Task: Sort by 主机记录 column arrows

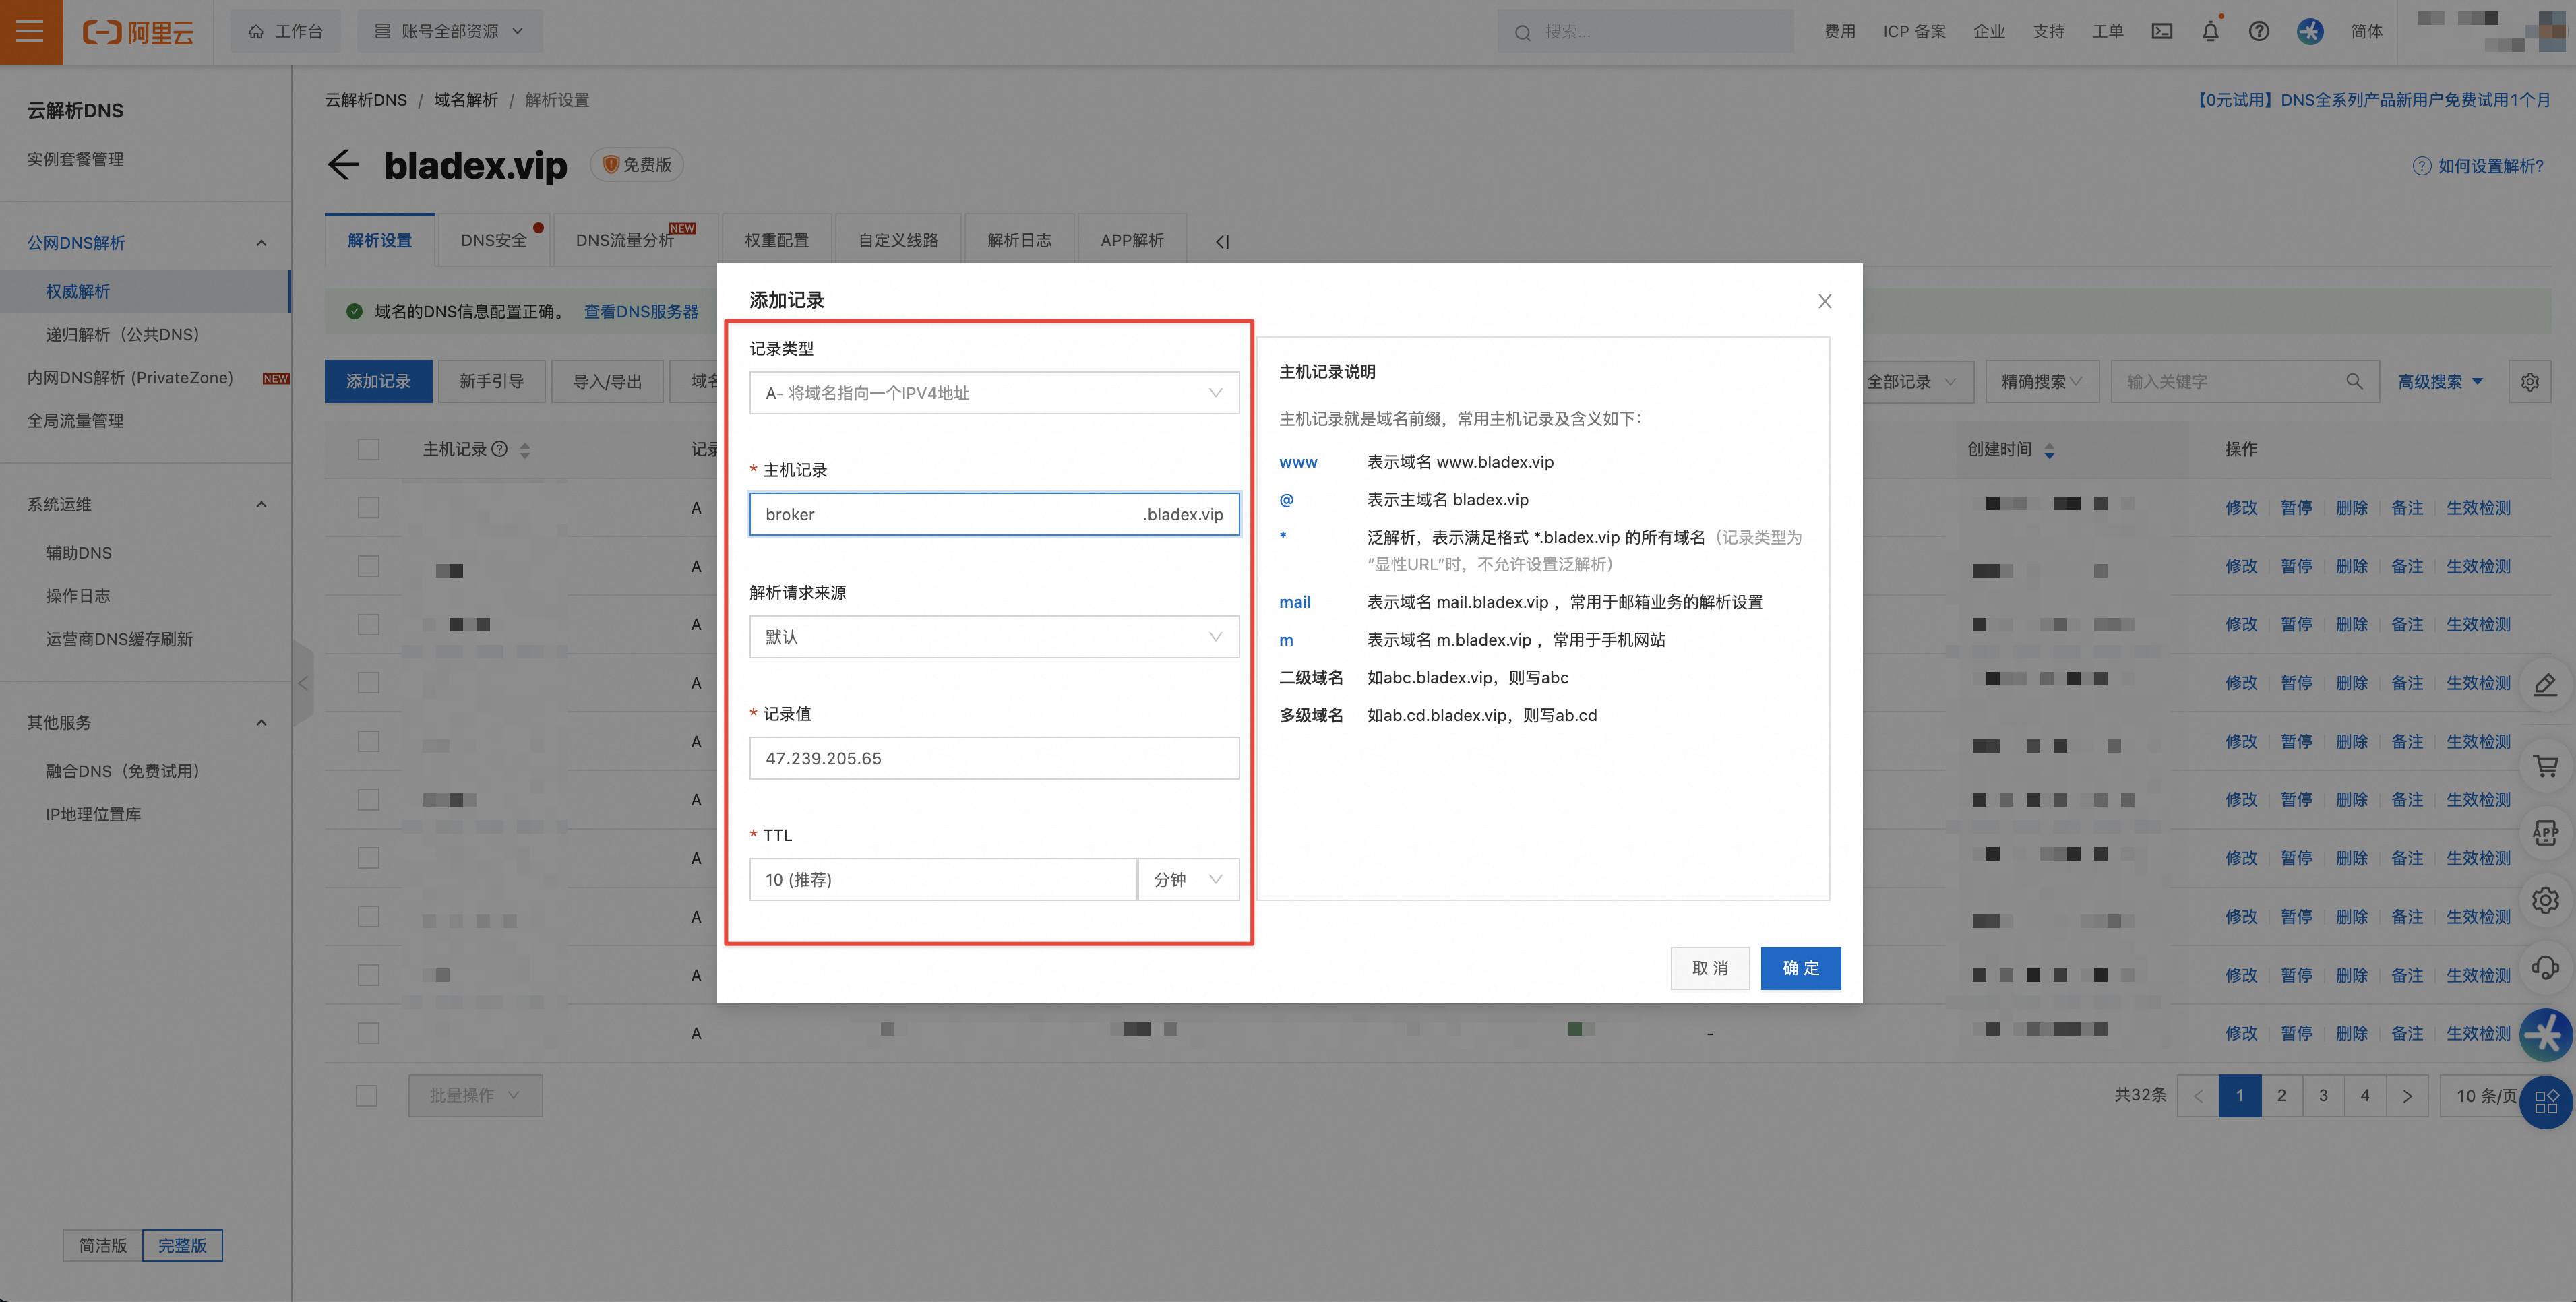Action: (x=525, y=450)
